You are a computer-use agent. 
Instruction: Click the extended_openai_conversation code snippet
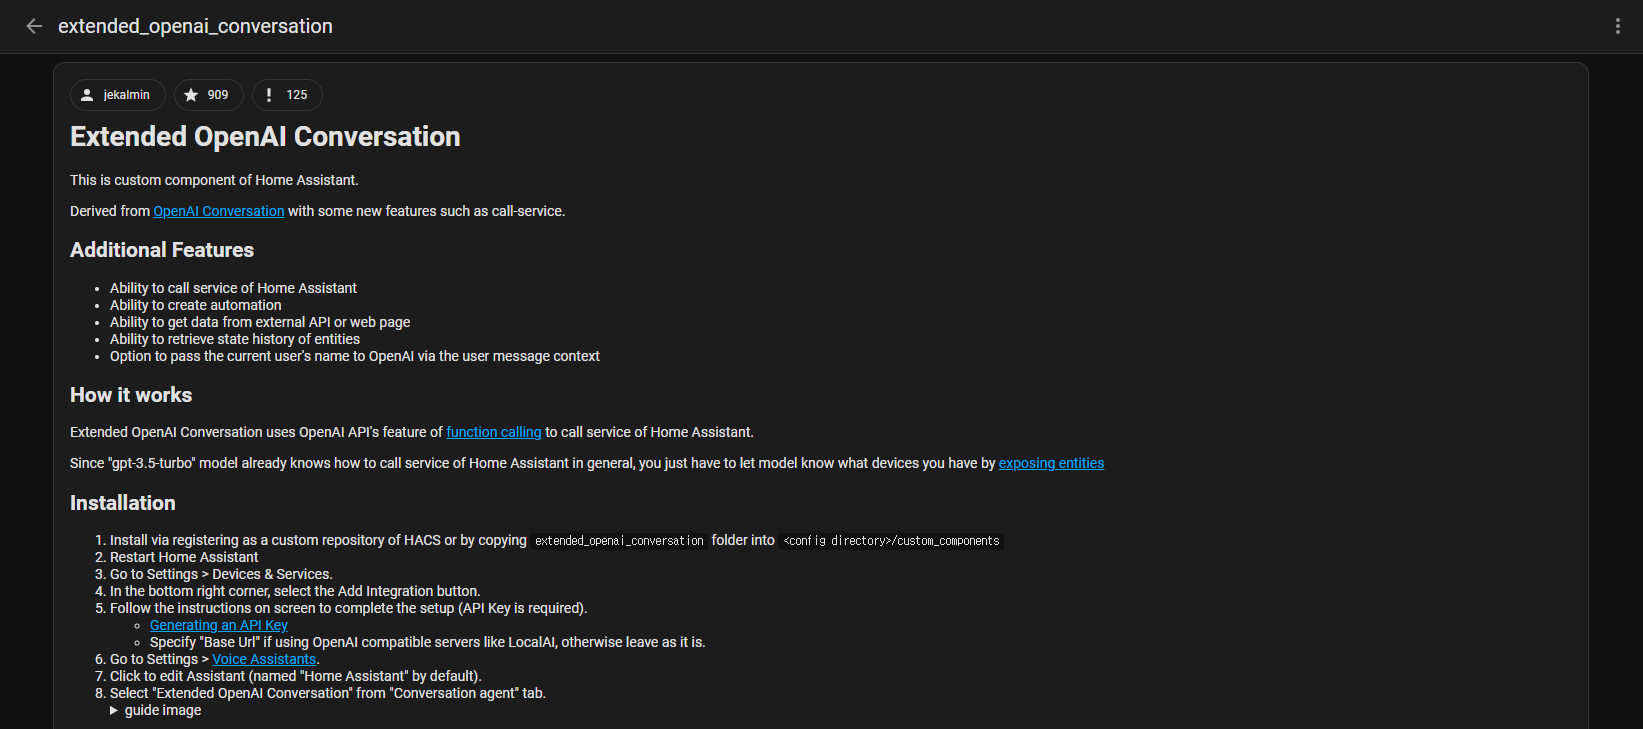[619, 541]
